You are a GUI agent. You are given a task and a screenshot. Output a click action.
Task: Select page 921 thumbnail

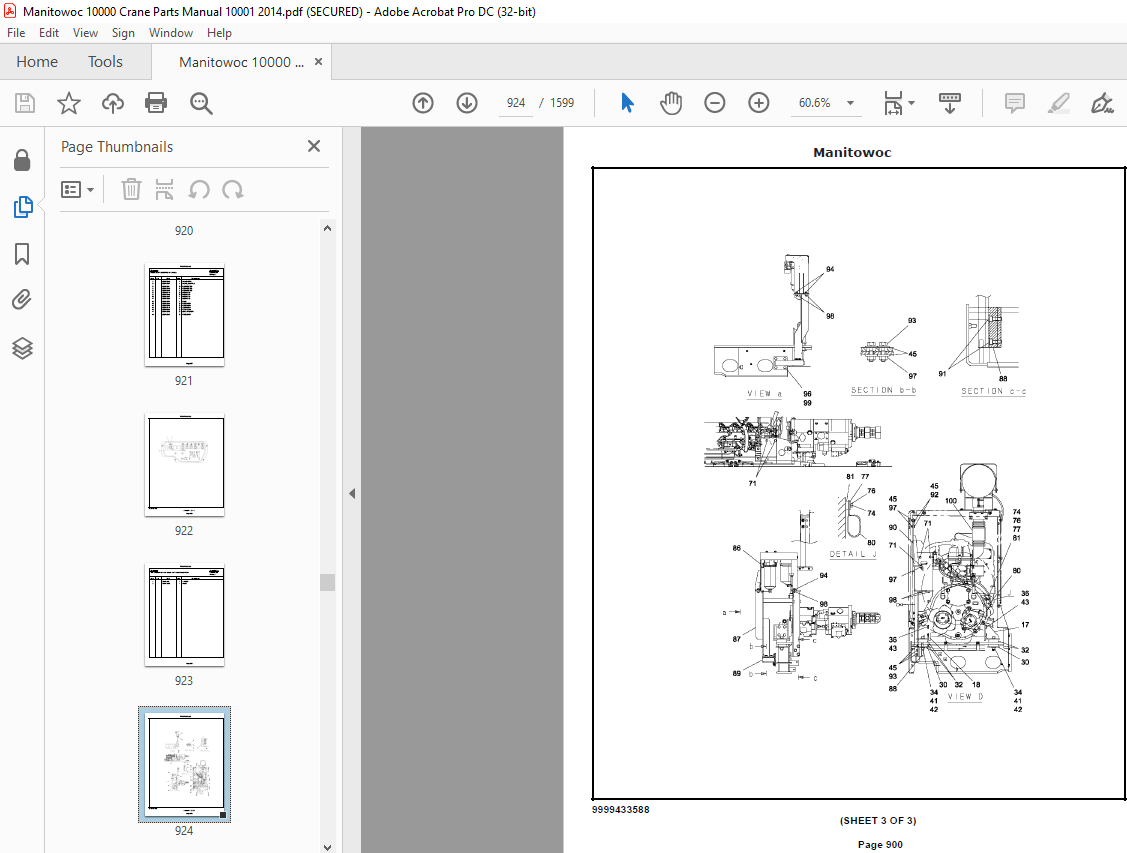tap(185, 315)
